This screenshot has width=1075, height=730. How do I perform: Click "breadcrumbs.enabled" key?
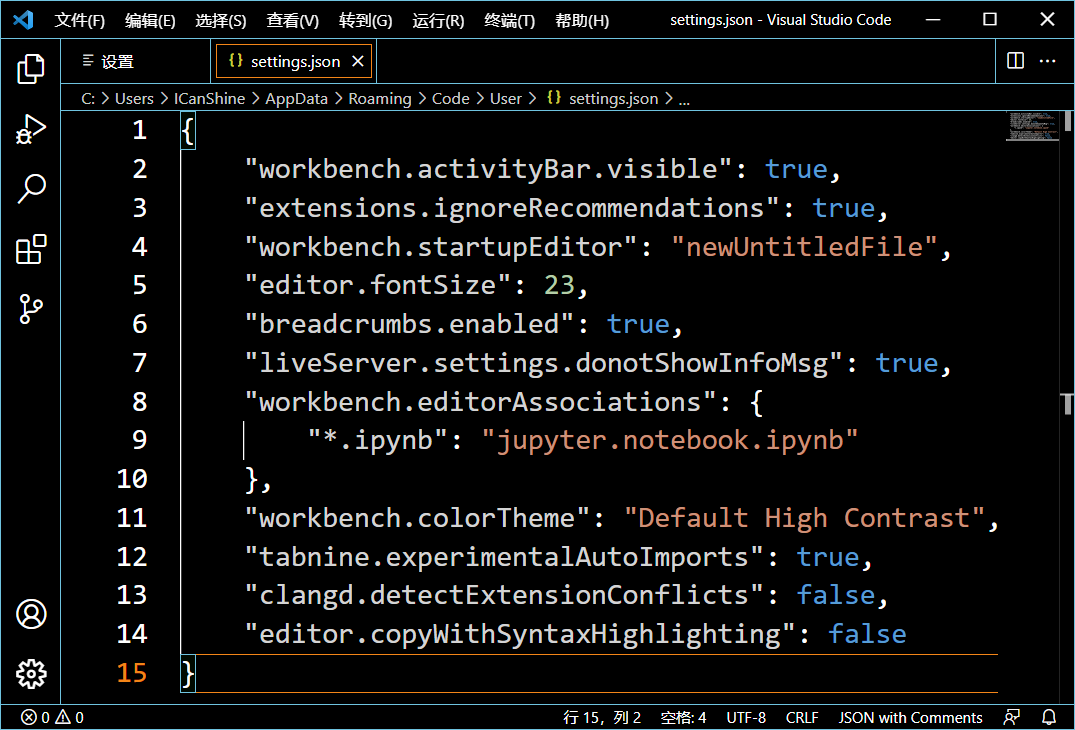(409, 324)
